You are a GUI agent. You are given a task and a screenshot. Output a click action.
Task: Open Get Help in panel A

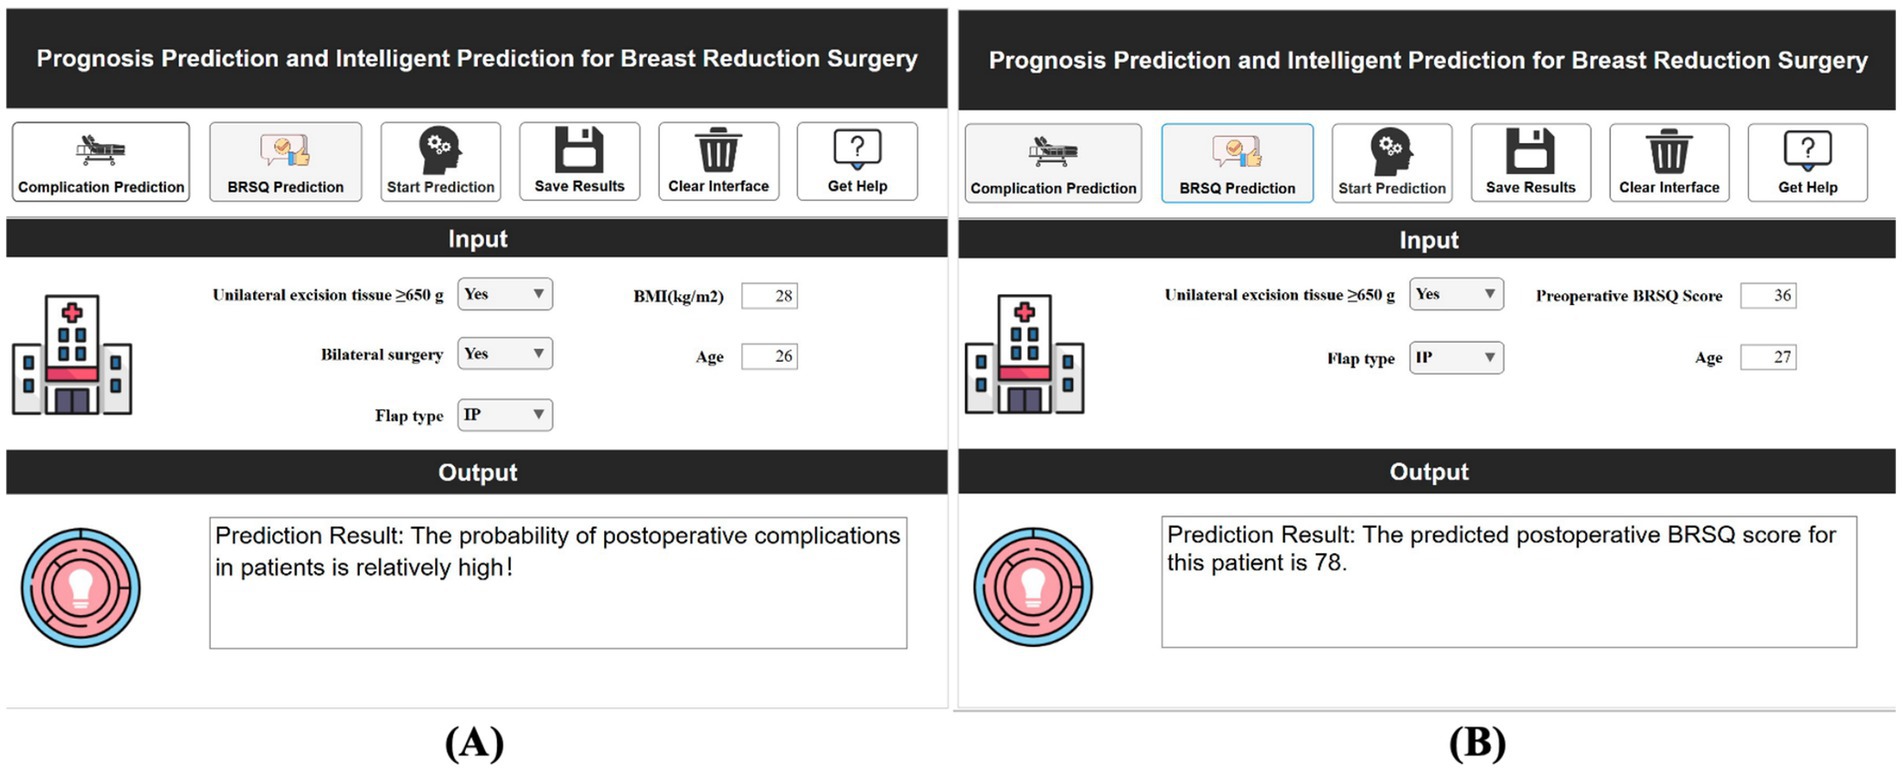click(857, 161)
